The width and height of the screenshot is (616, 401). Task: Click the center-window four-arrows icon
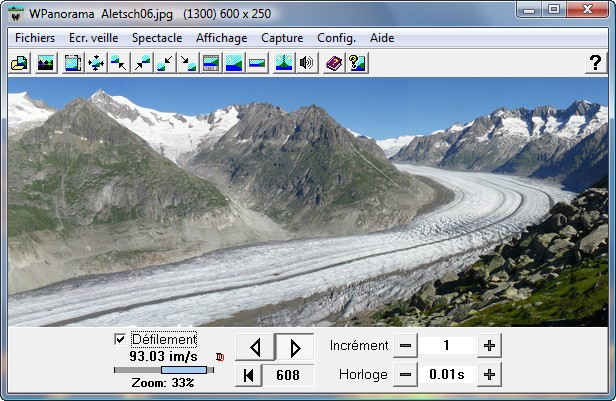(x=96, y=63)
